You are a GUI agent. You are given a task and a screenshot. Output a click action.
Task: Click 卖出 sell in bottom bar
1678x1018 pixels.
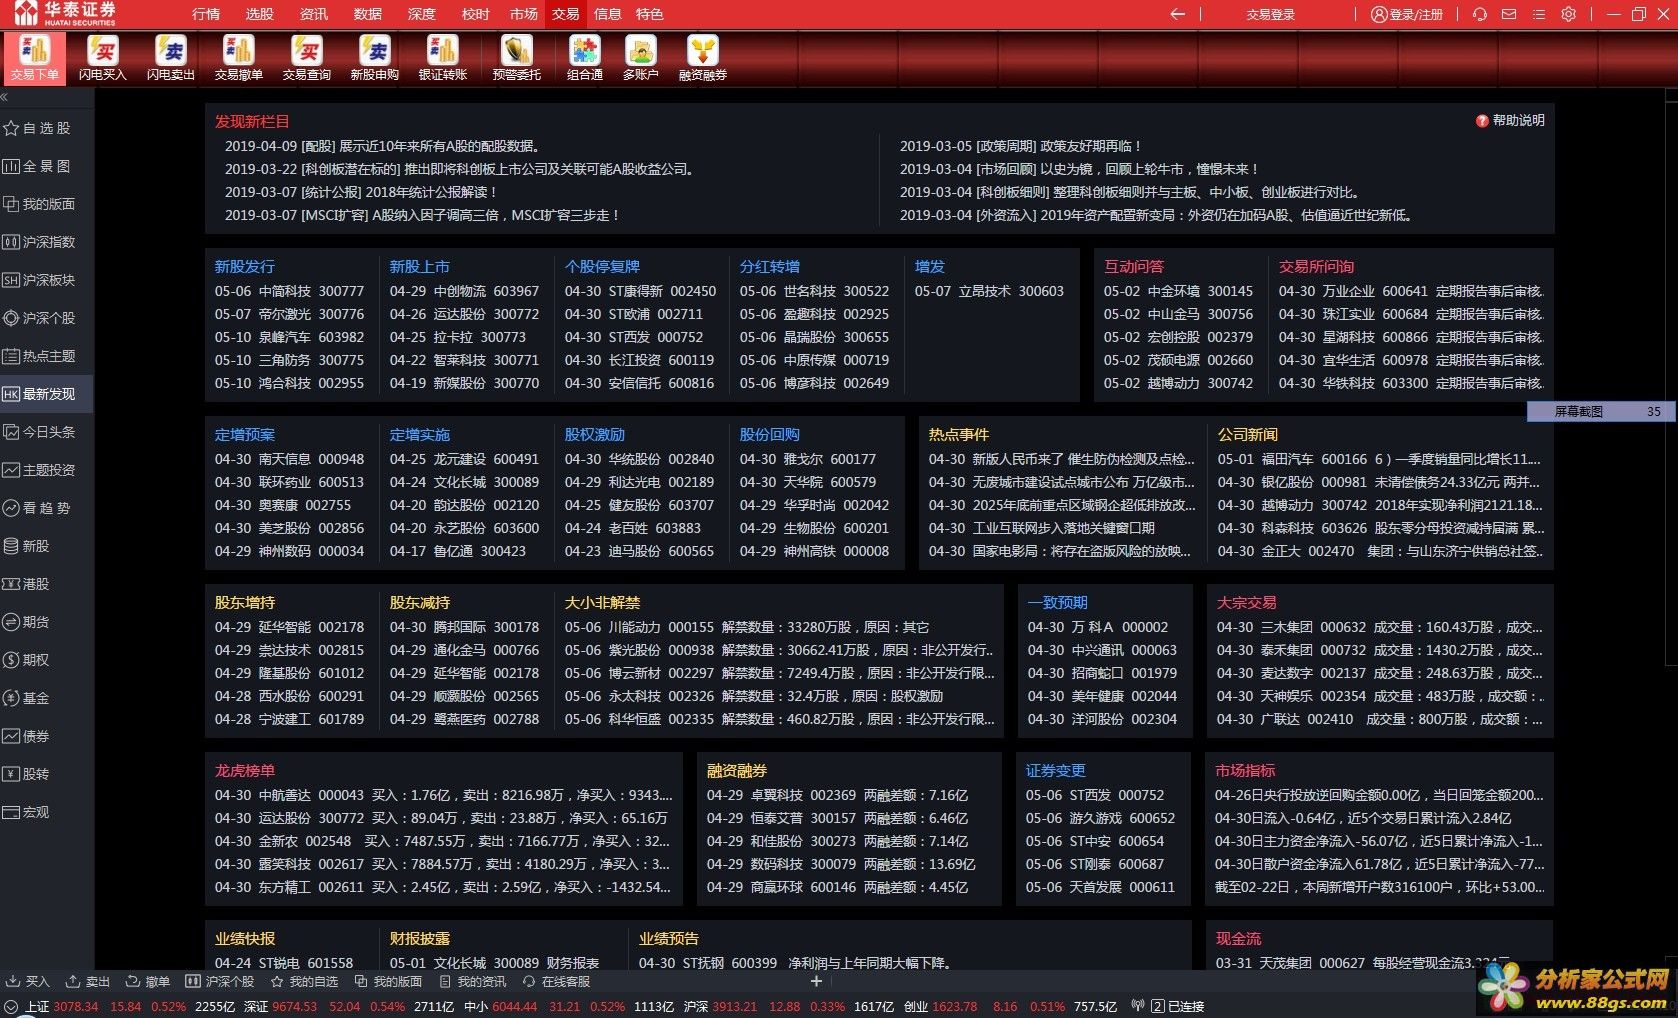(88, 982)
